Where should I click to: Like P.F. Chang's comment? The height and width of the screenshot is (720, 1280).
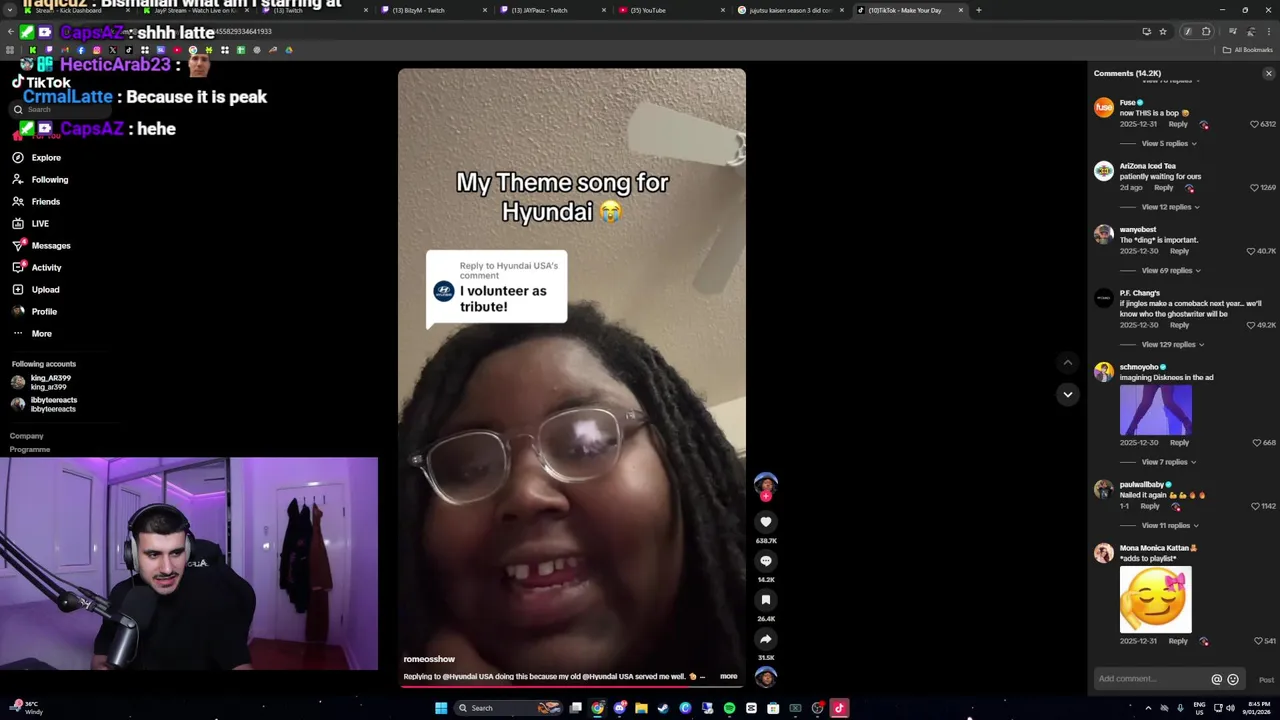pyautogui.click(x=1251, y=325)
